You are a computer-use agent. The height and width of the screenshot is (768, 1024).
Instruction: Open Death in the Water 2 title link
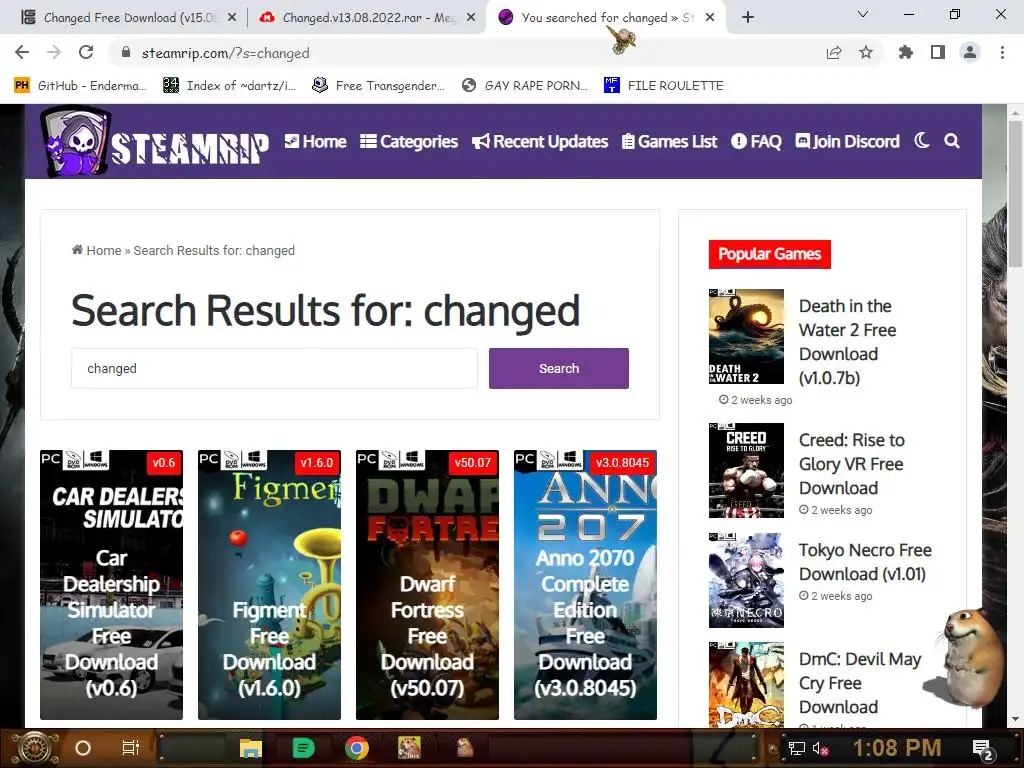click(x=847, y=342)
